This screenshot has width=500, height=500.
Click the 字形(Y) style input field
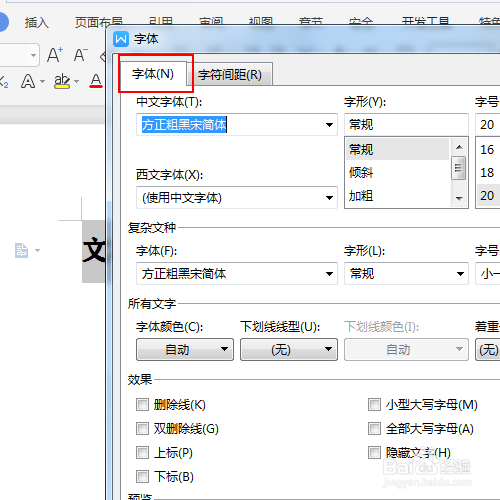tap(406, 125)
